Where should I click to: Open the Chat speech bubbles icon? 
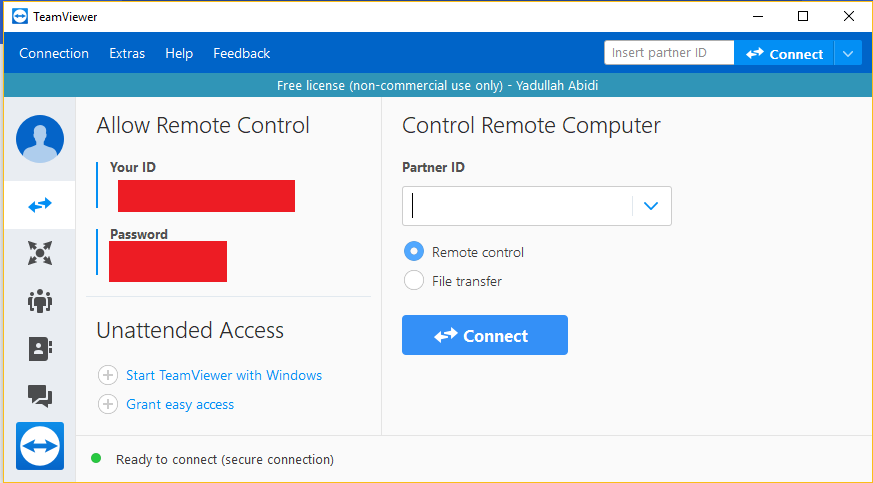[x=40, y=396]
